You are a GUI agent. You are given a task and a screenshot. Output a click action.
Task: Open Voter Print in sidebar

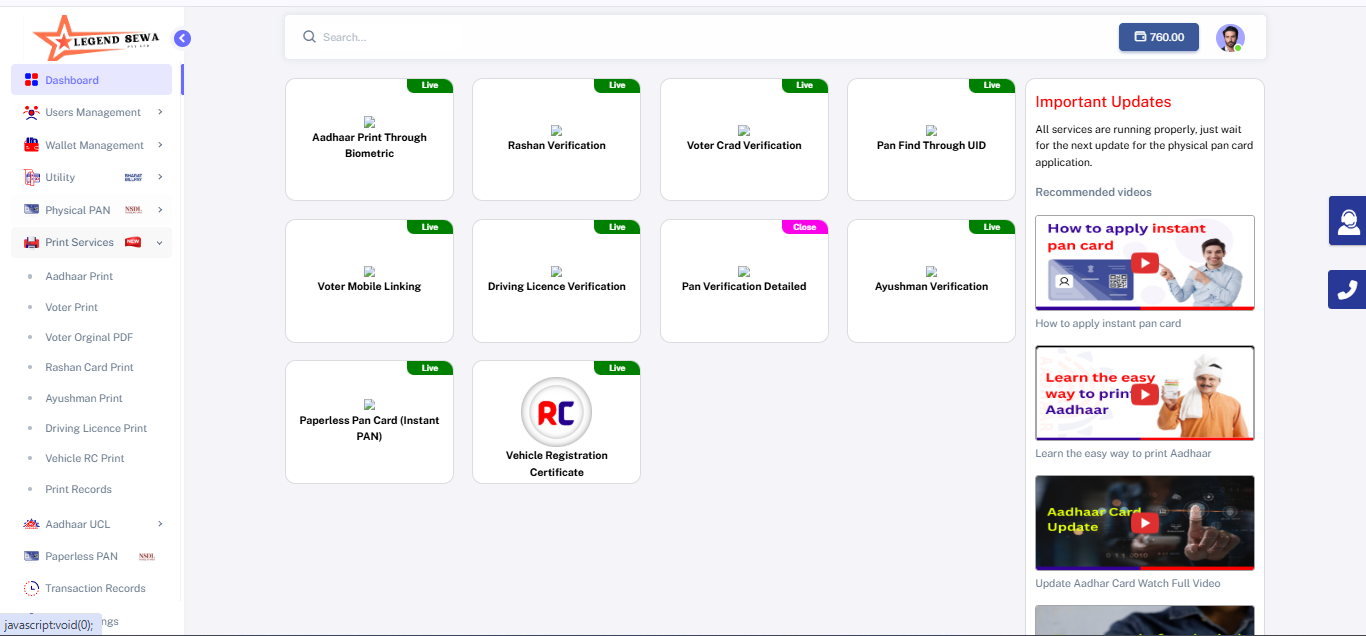tap(72, 307)
